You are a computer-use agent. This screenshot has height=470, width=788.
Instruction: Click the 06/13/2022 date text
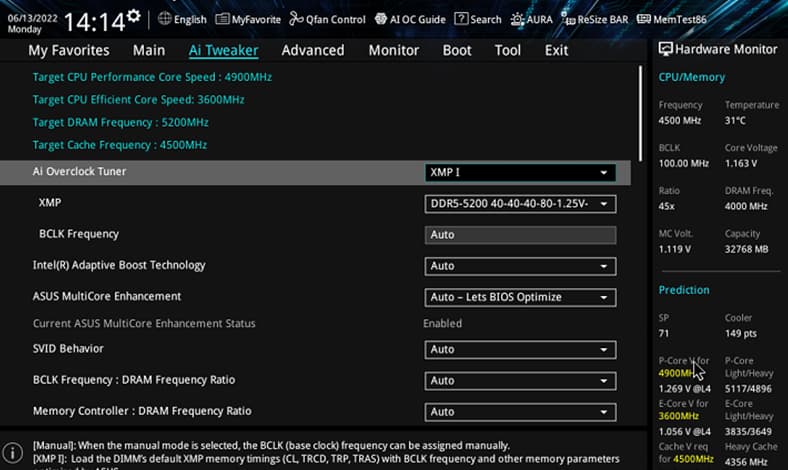coord(33,18)
